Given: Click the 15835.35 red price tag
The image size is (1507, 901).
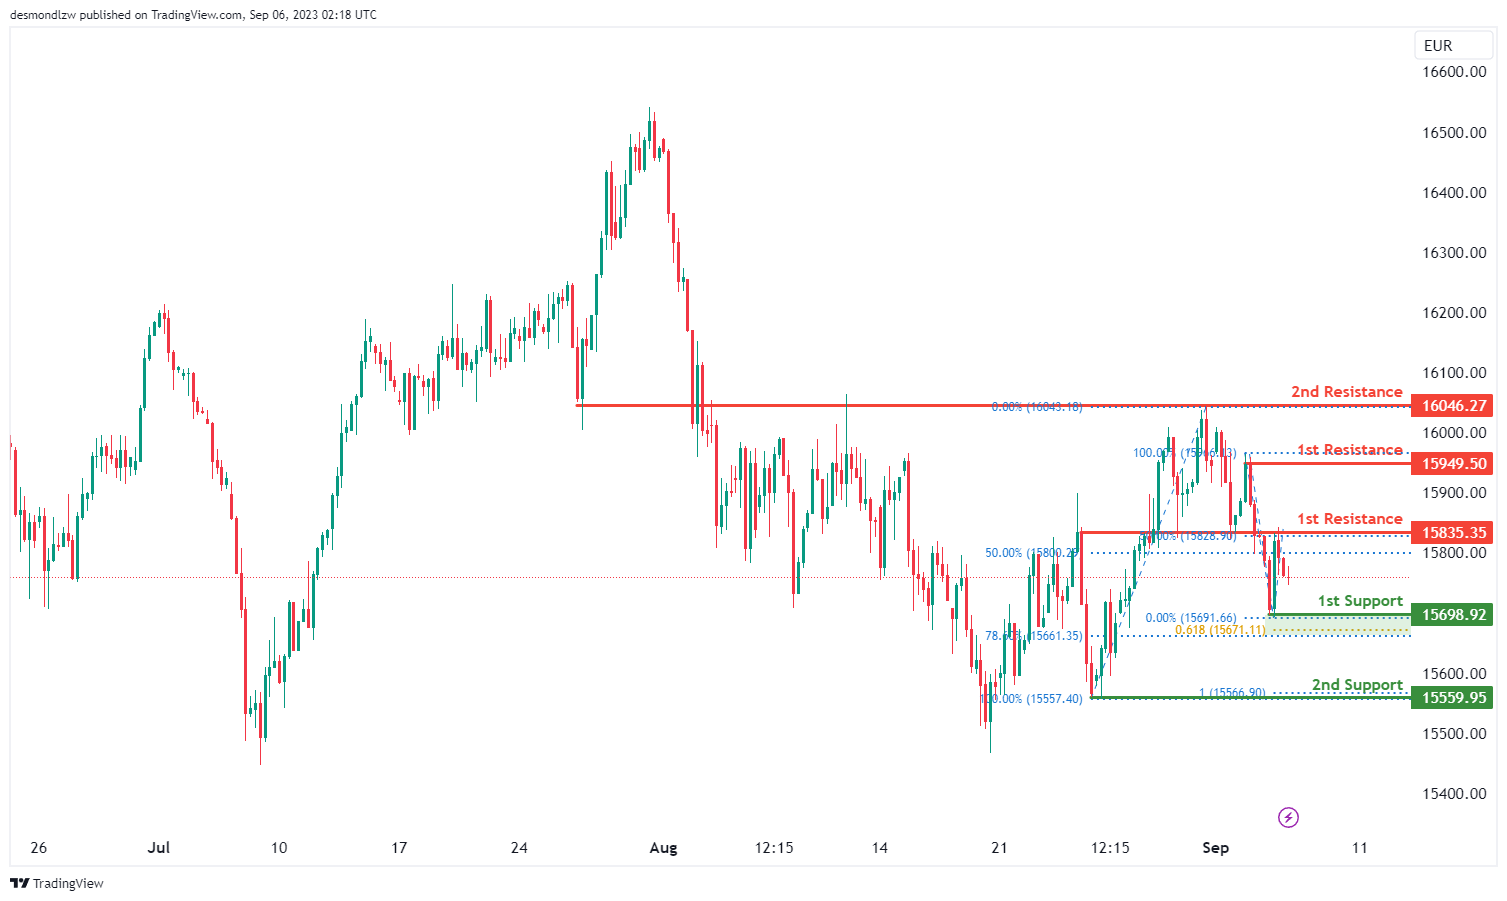Looking at the screenshot, I should pos(1452,532).
